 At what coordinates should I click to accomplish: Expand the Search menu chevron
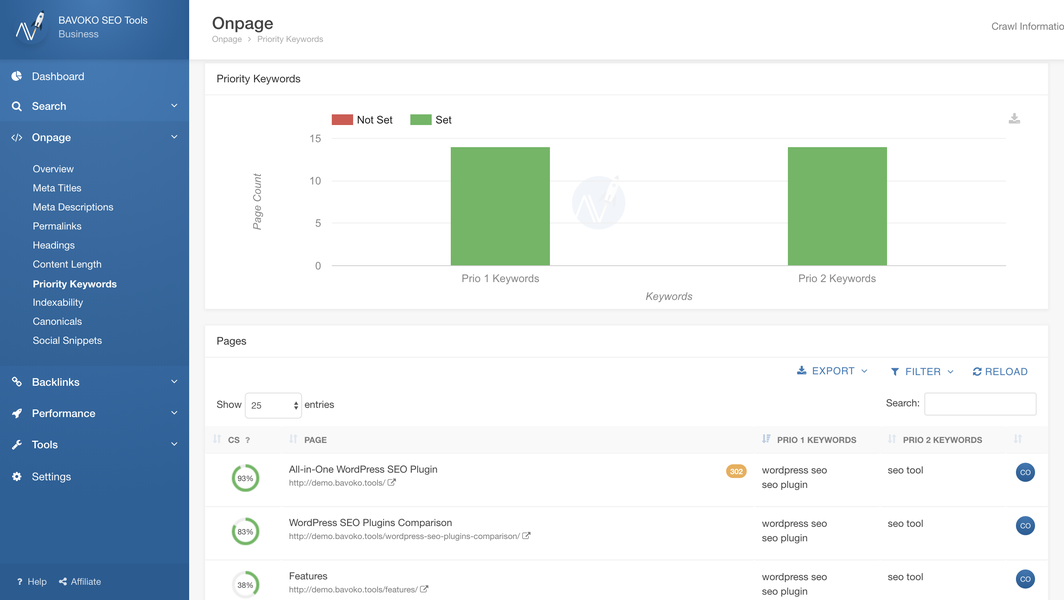tap(174, 106)
